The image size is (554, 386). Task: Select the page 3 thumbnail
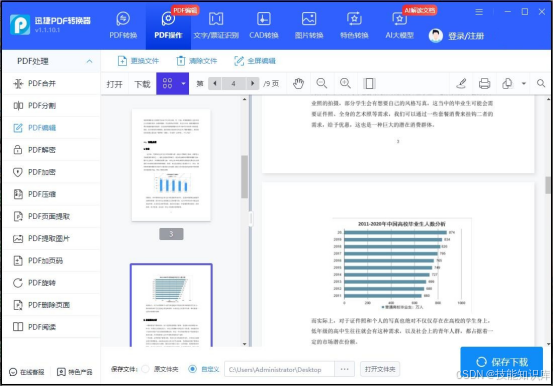point(171,165)
